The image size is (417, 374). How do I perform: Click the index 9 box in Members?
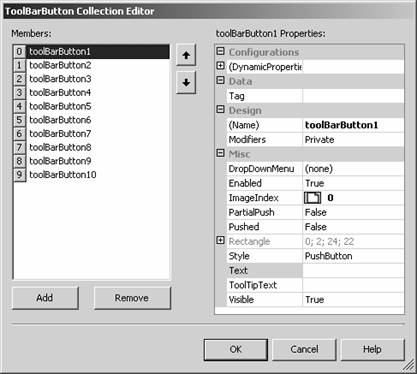[x=19, y=175]
